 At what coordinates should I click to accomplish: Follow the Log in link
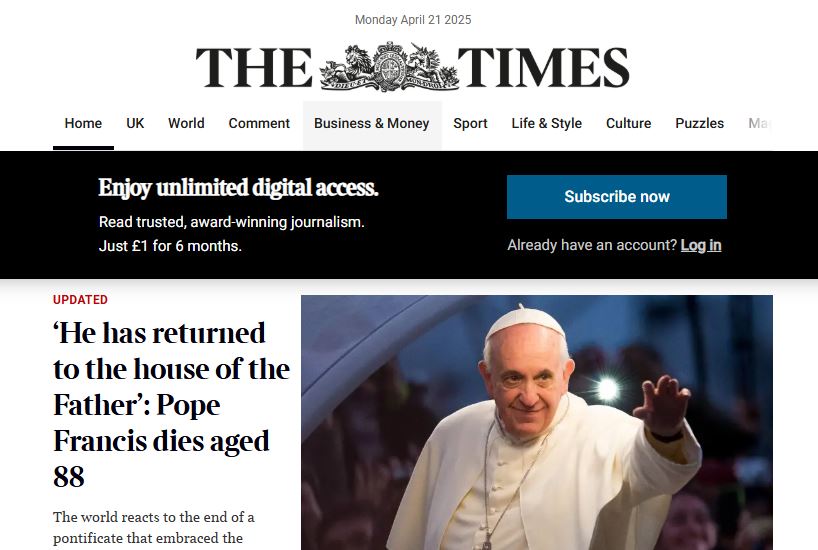point(701,245)
